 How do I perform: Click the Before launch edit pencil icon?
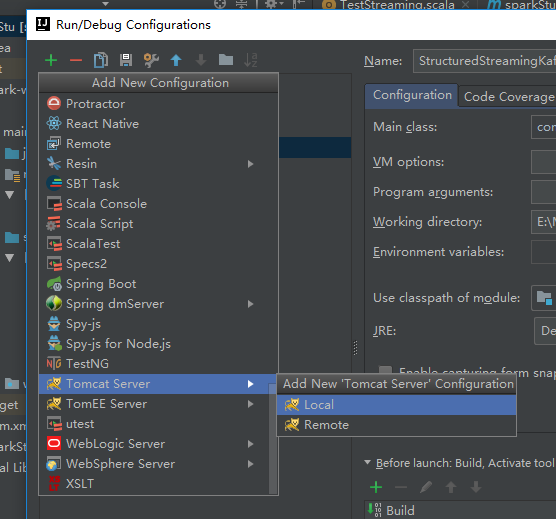426,487
